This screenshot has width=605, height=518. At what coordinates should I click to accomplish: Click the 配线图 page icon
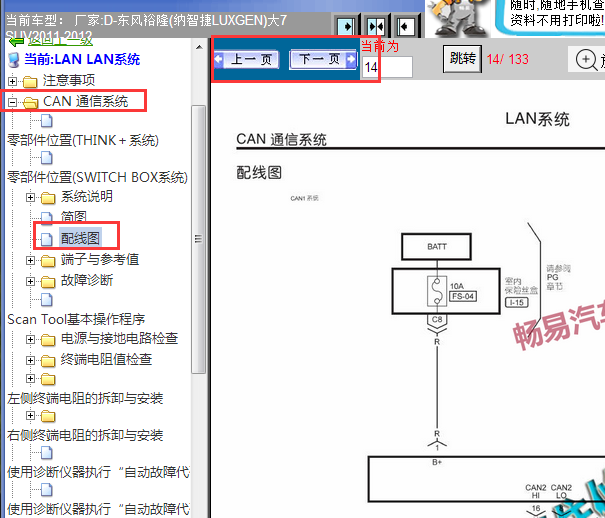[47, 239]
